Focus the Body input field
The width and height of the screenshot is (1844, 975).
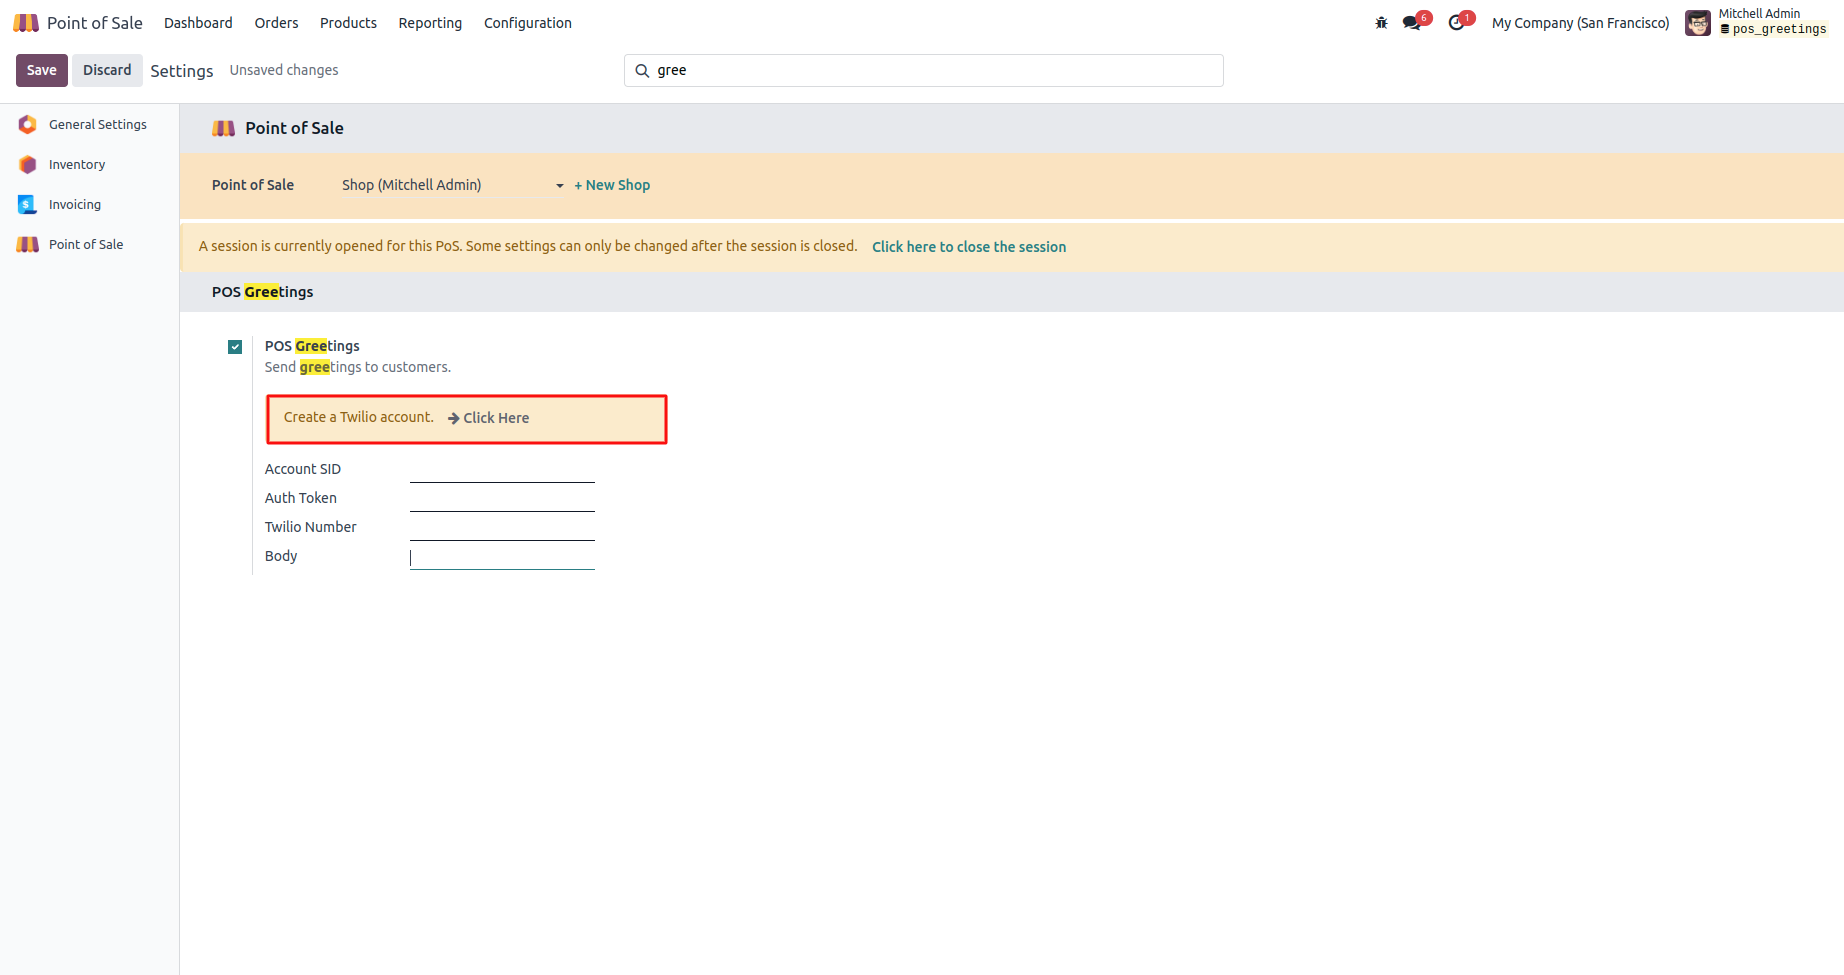[x=502, y=557]
